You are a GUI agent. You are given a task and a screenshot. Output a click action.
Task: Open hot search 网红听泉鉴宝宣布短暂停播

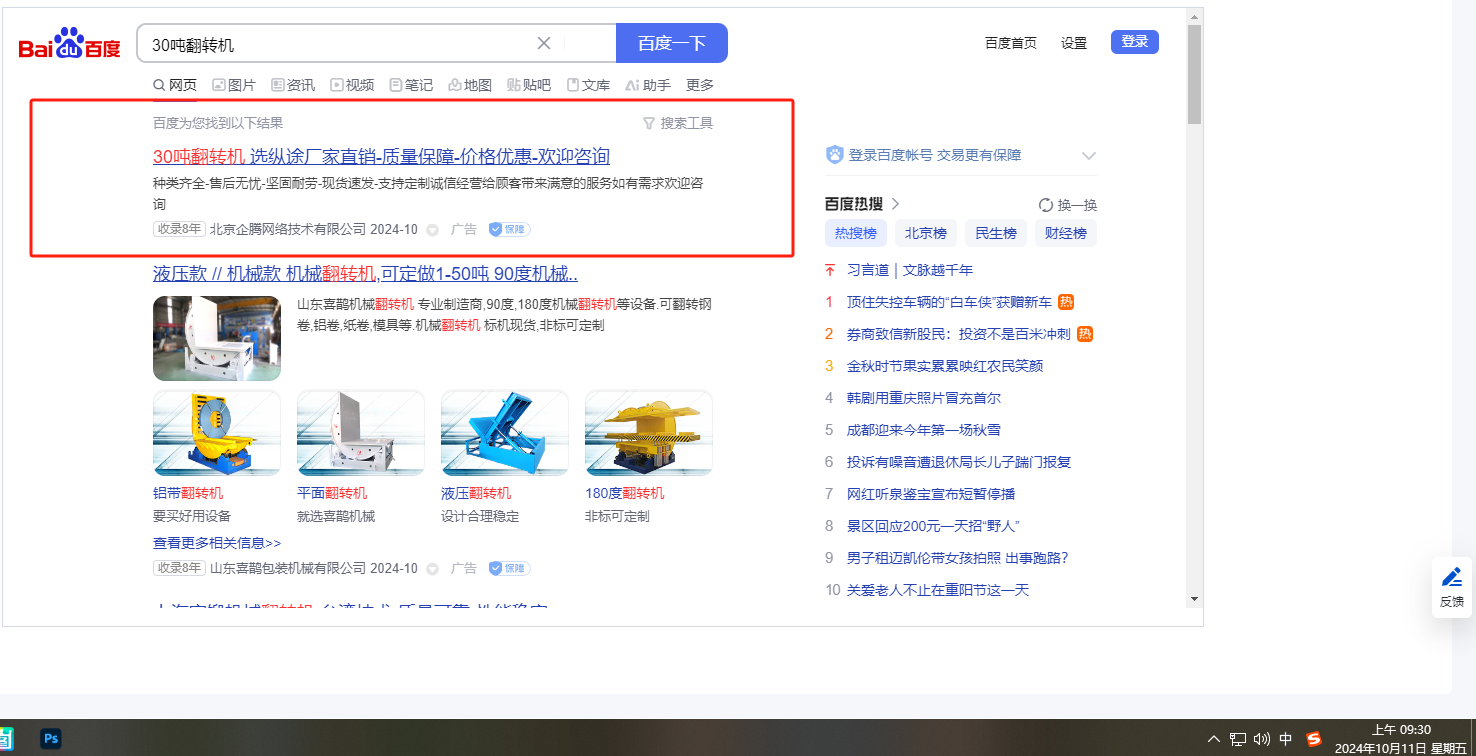click(x=932, y=494)
